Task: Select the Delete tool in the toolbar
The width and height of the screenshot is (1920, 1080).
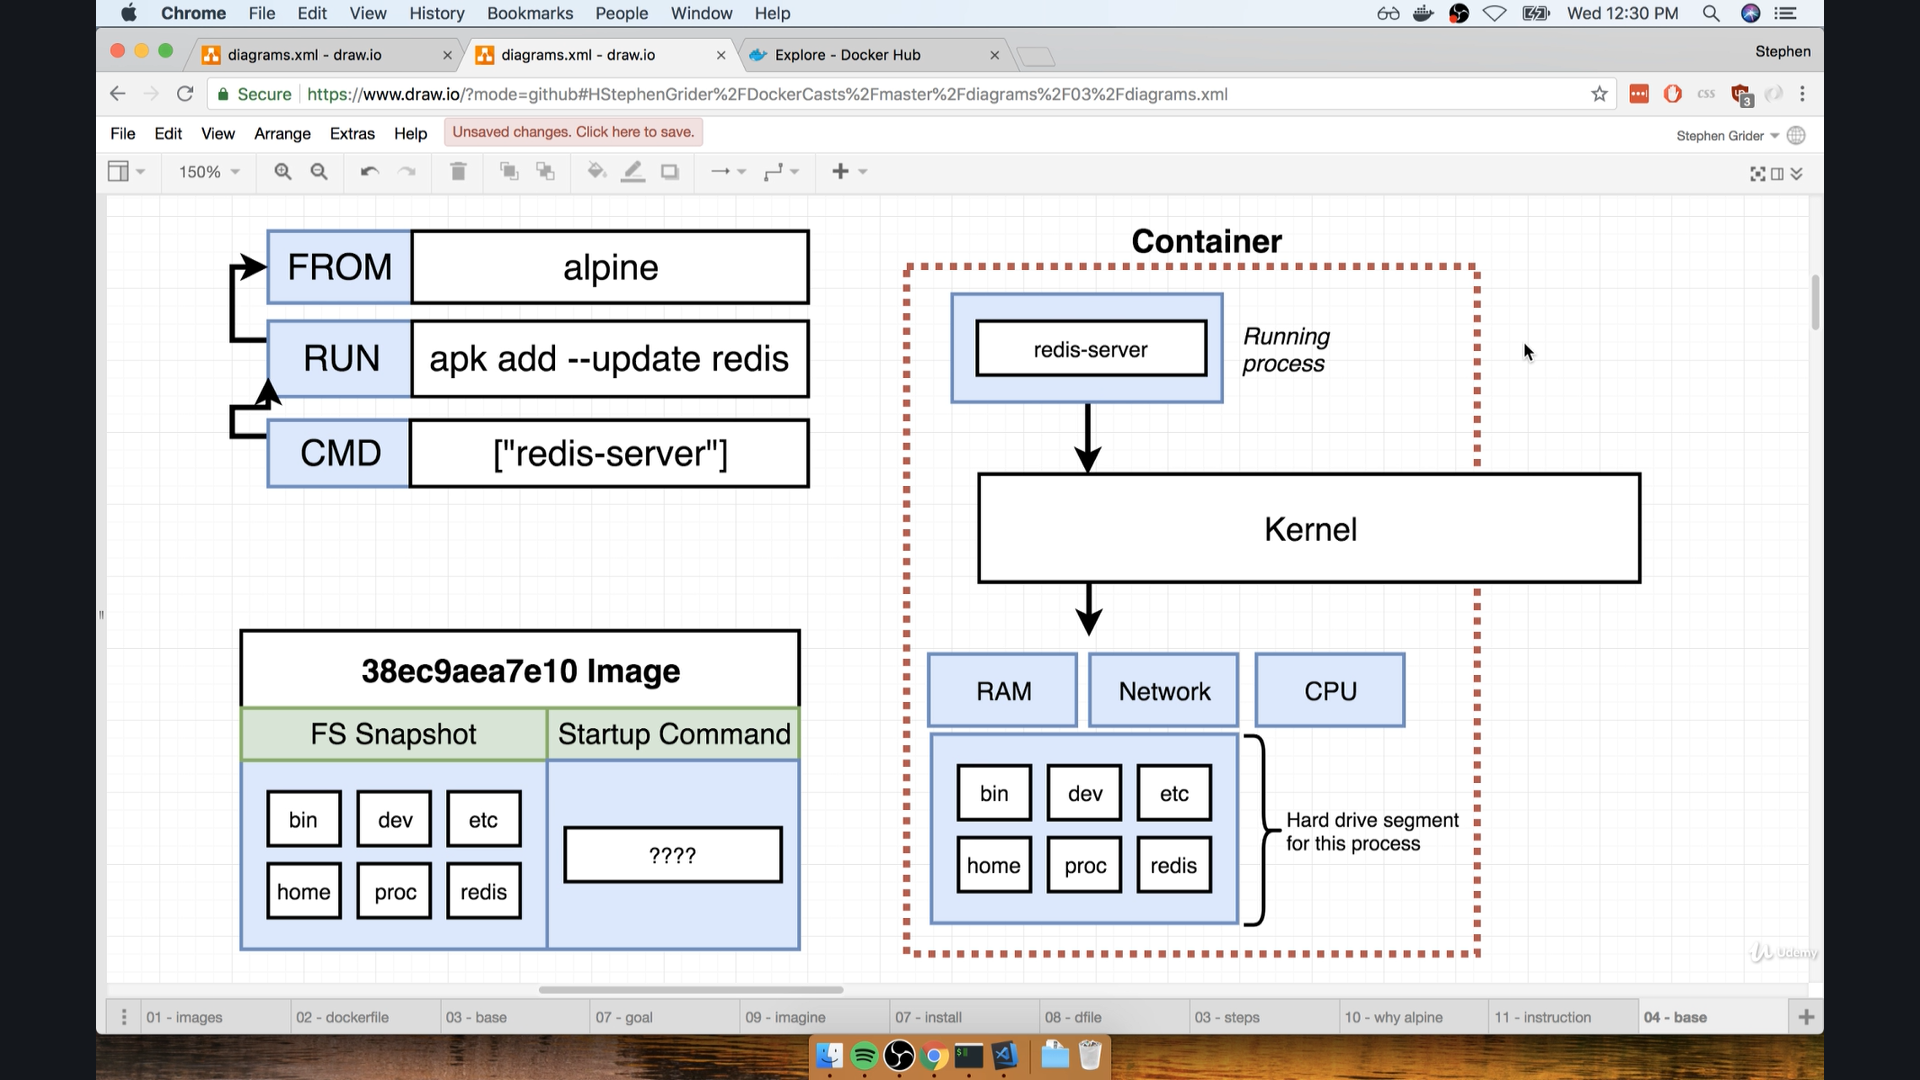Action: point(458,171)
